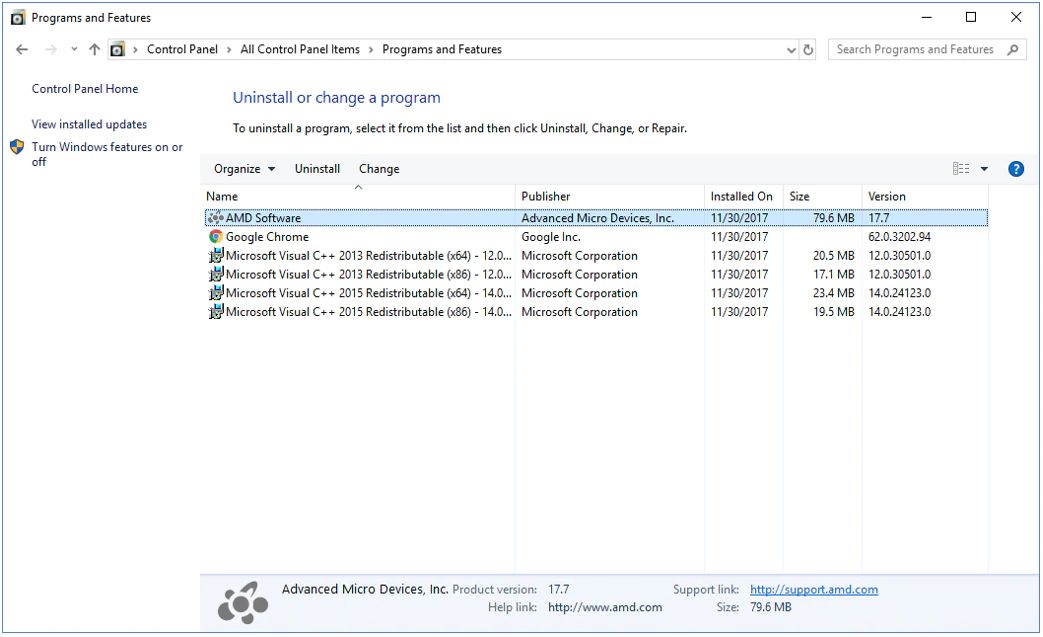This screenshot has width=1043, height=637.
Task: Open the Organize dropdown menu
Action: coord(244,169)
